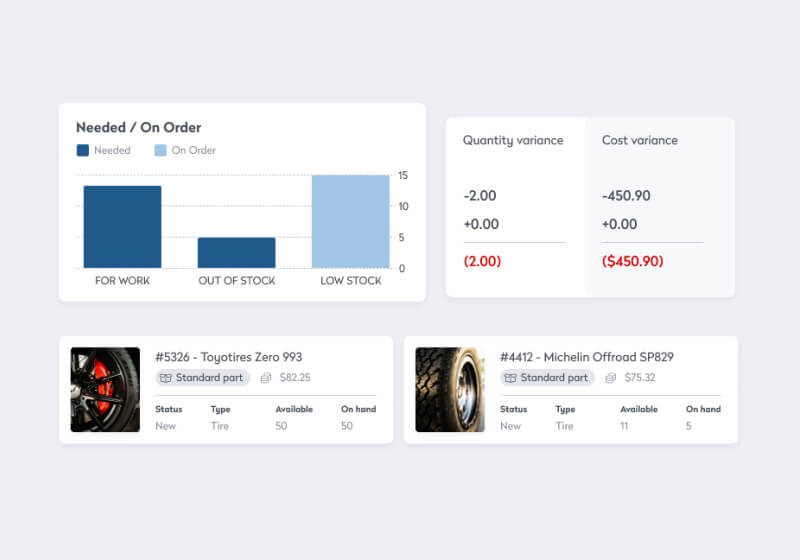Click the LOW STOCK on-order bar
The image size is (800, 560).
point(350,222)
